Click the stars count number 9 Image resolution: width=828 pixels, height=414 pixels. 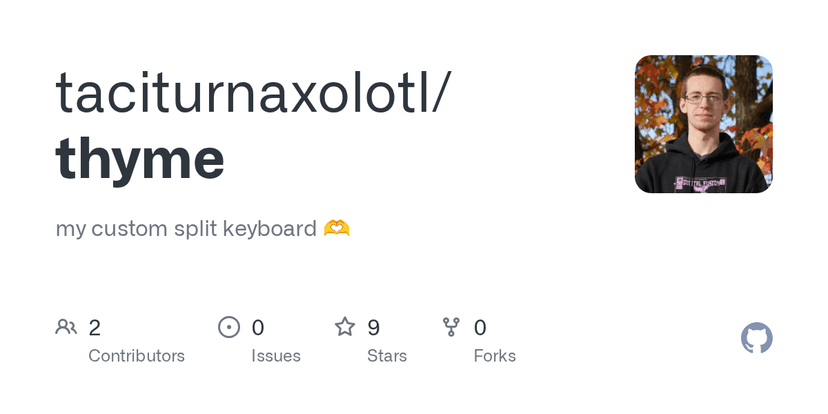(374, 327)
